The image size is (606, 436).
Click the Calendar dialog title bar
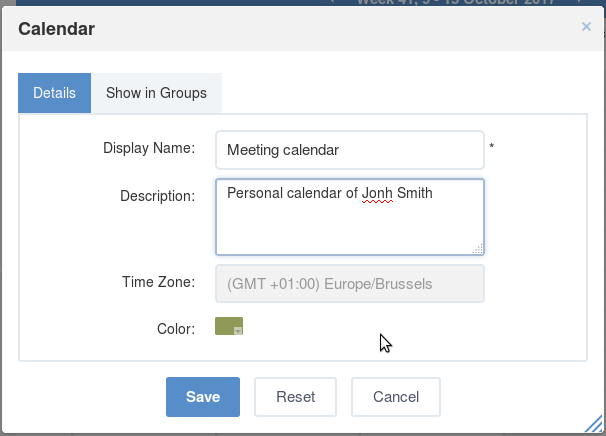[x=303, y=29]
